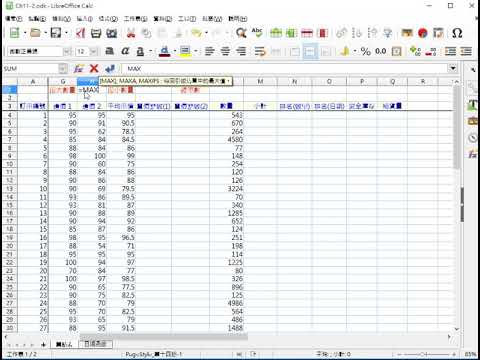Open sidebar Functions fx panel icon
Viewport: 480px width, 360px height.
472,154
